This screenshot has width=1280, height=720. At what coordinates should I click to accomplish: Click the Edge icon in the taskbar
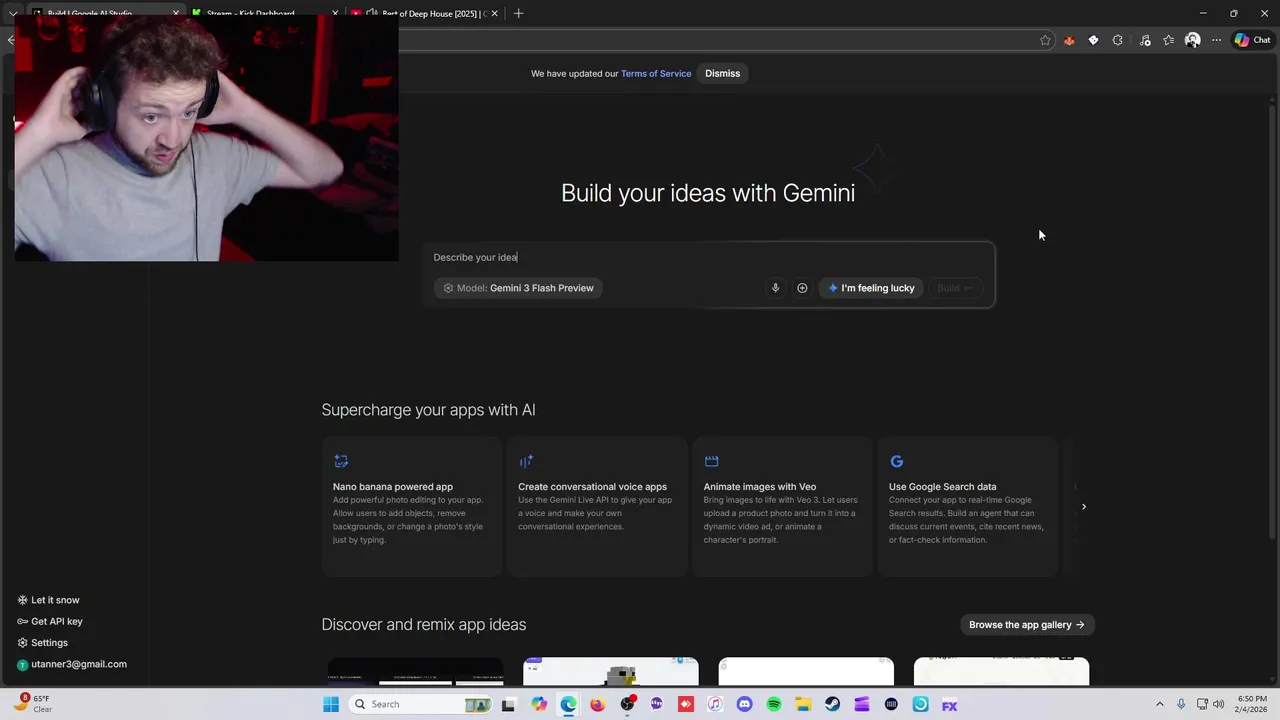[568, 704]
